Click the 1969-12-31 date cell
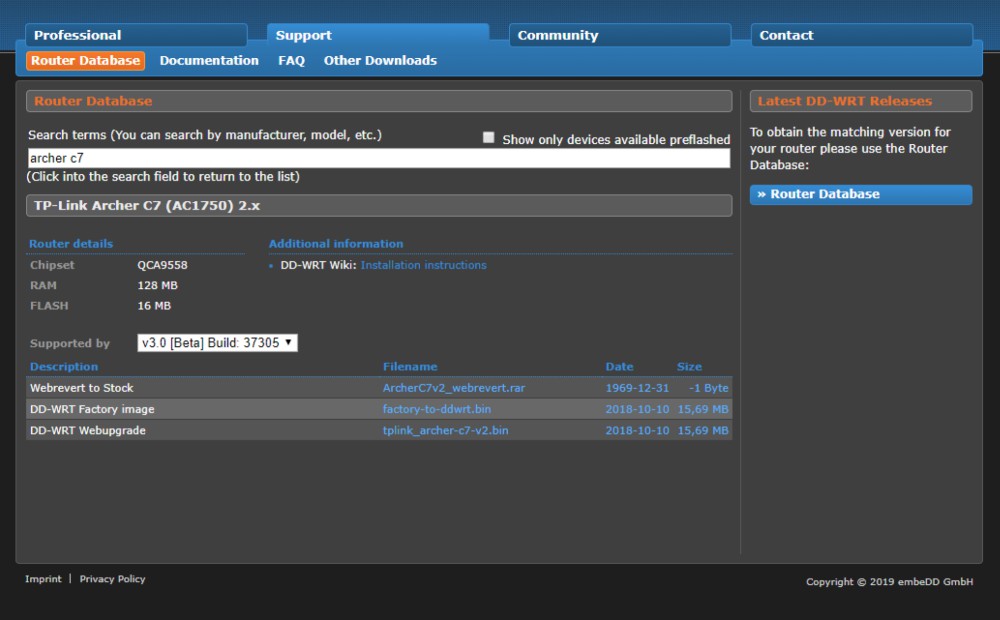 coord(637,388)
